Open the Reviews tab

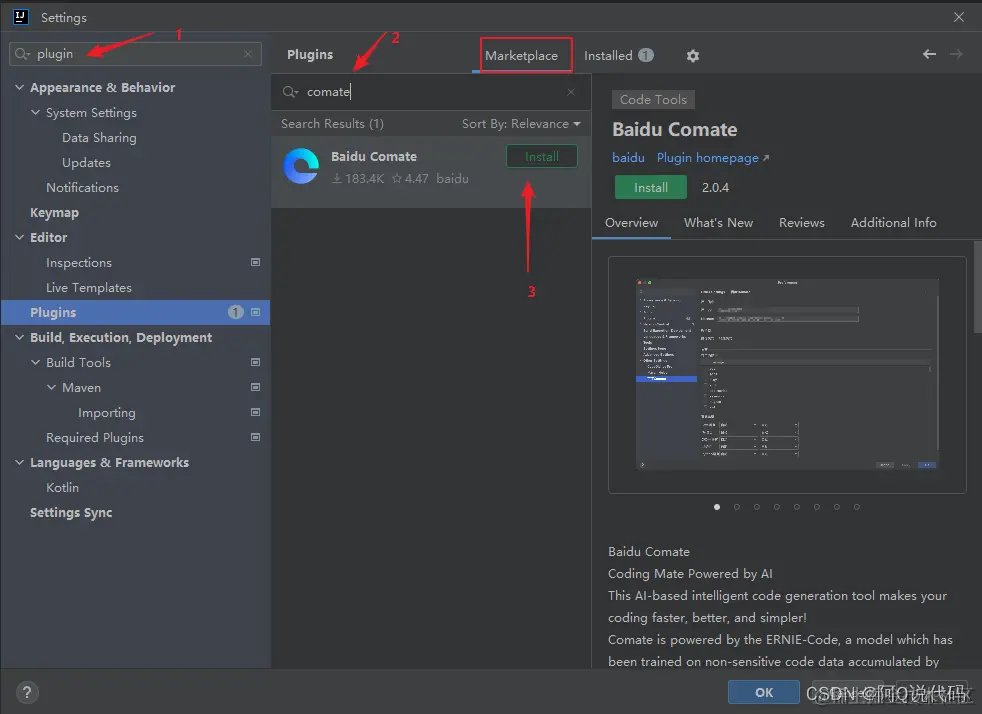(x=802, y=222)
